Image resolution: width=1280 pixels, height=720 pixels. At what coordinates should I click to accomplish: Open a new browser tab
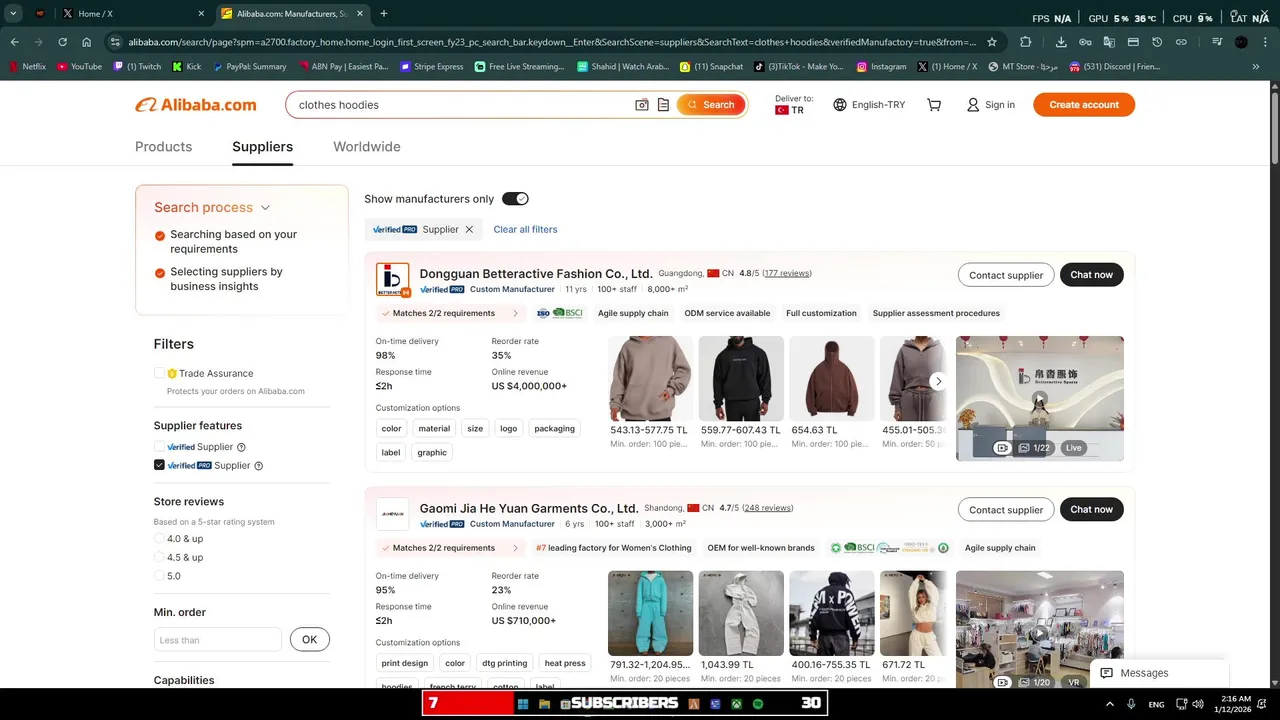click(384, 14)
